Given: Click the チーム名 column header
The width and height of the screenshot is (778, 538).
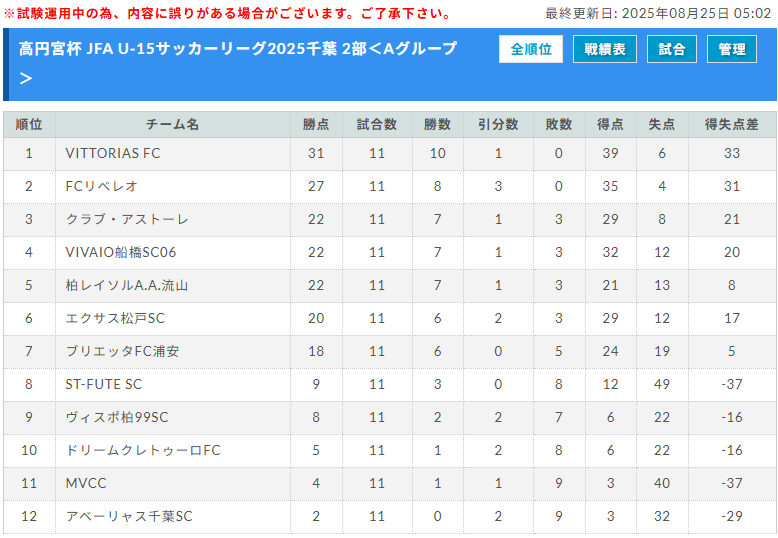Looking at the screenshot, I should 173,124.
